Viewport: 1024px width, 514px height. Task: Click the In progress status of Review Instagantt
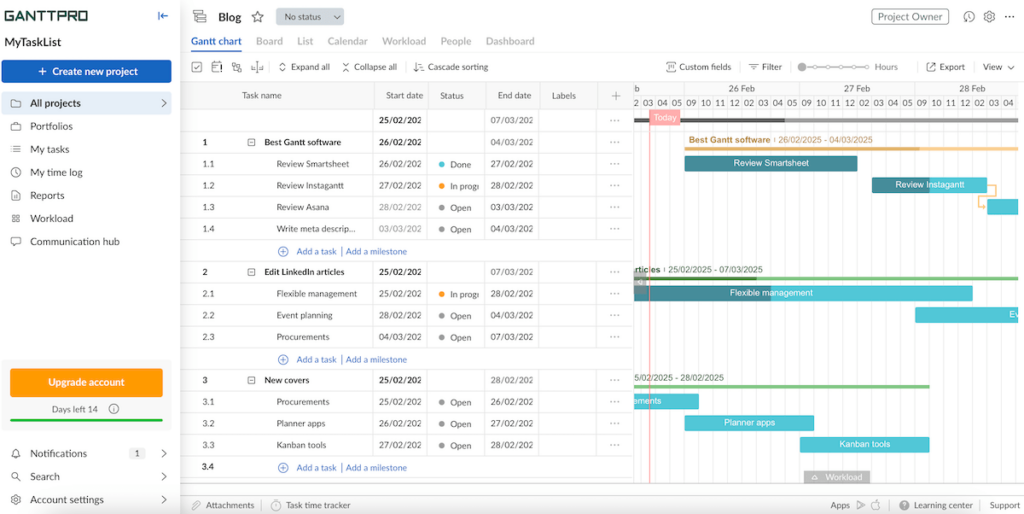point(458,185)
